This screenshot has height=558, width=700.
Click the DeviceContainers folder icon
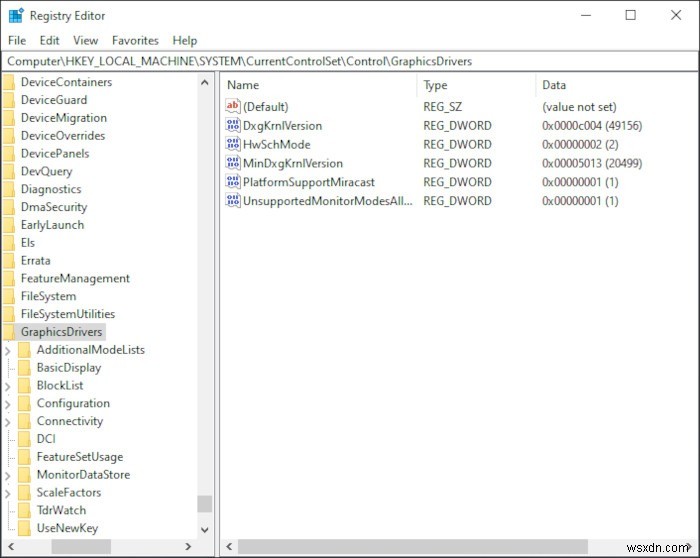click(x=9, y=82)
